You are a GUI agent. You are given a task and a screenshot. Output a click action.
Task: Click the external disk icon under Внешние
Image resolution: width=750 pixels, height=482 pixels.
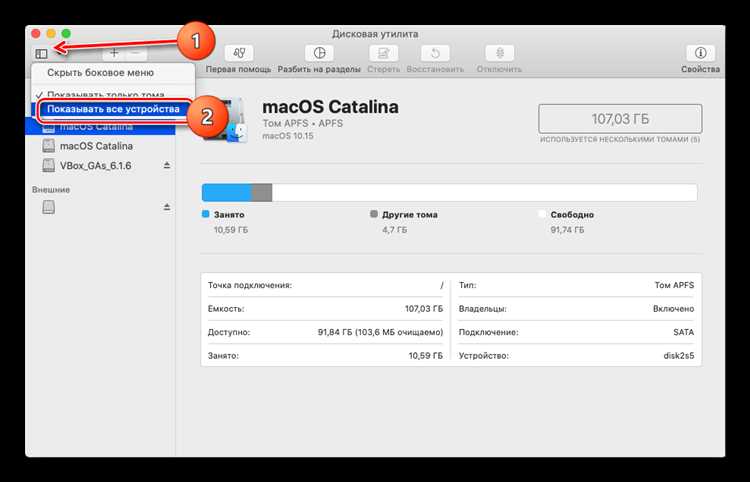(x=48, y=207)
